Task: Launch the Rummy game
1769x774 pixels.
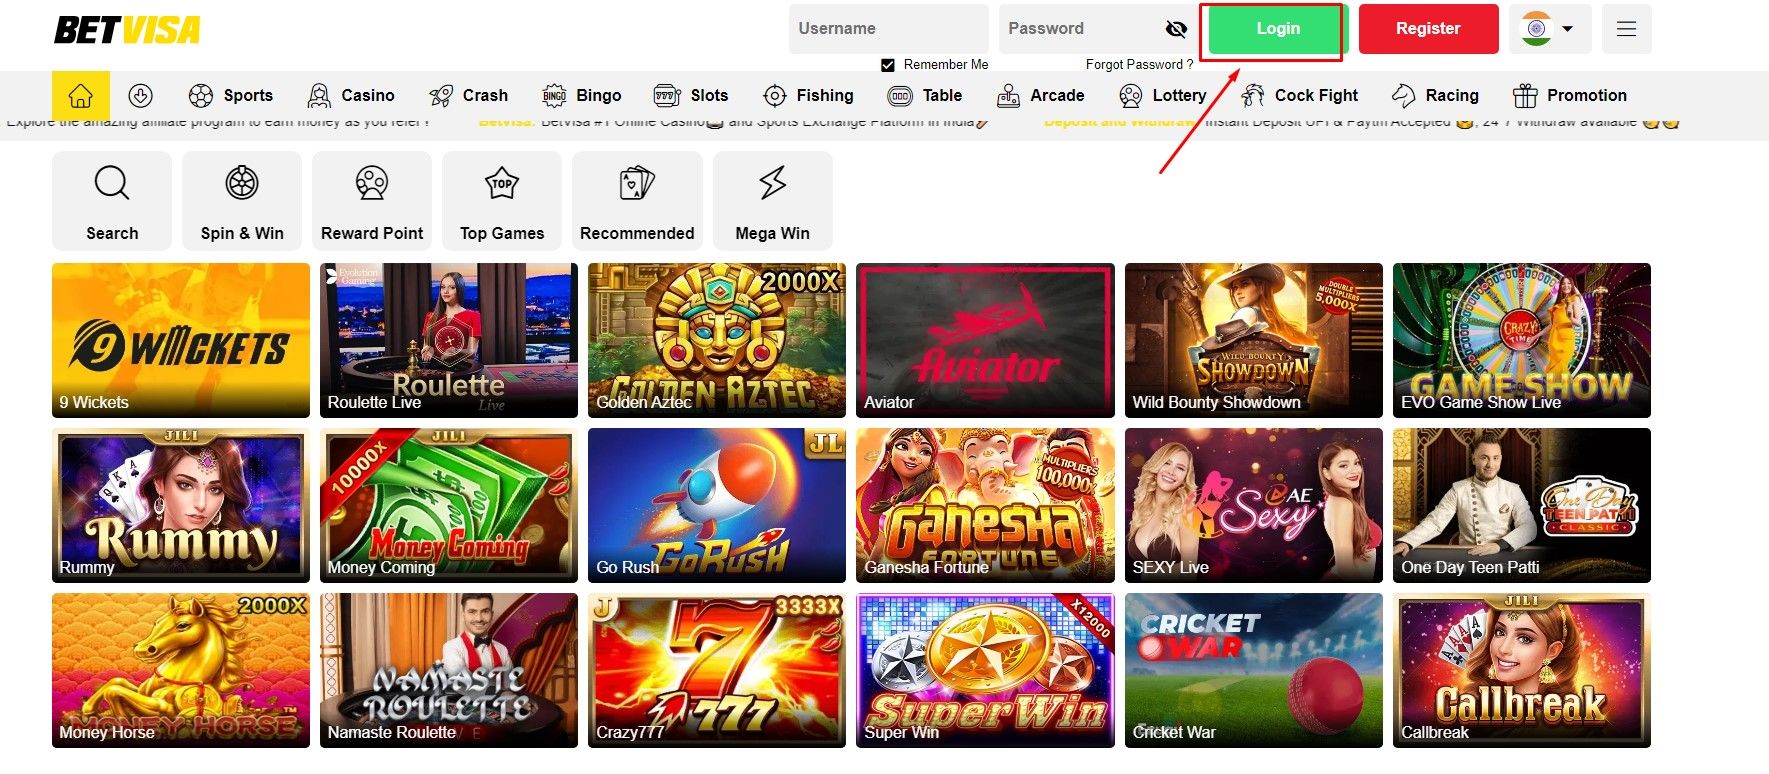Action: (x=181, y=505)
